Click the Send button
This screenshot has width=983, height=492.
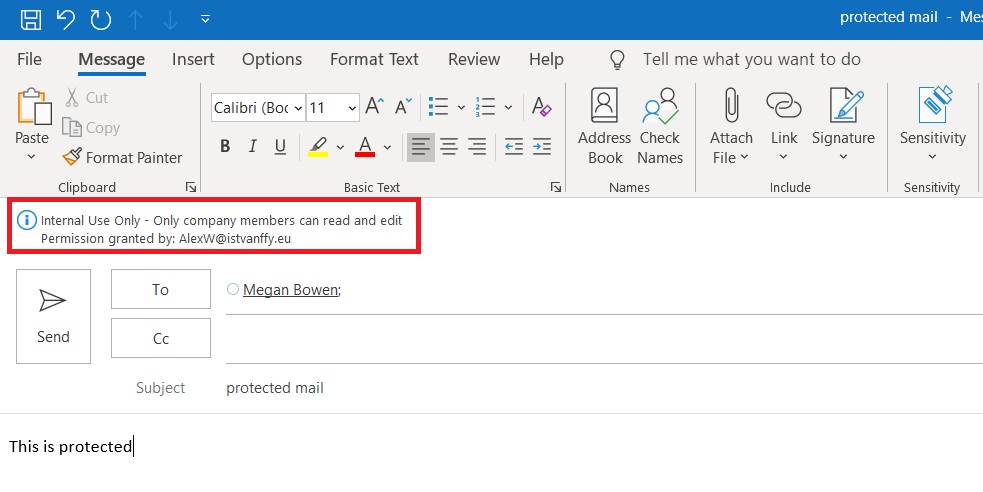pos(53,316)
